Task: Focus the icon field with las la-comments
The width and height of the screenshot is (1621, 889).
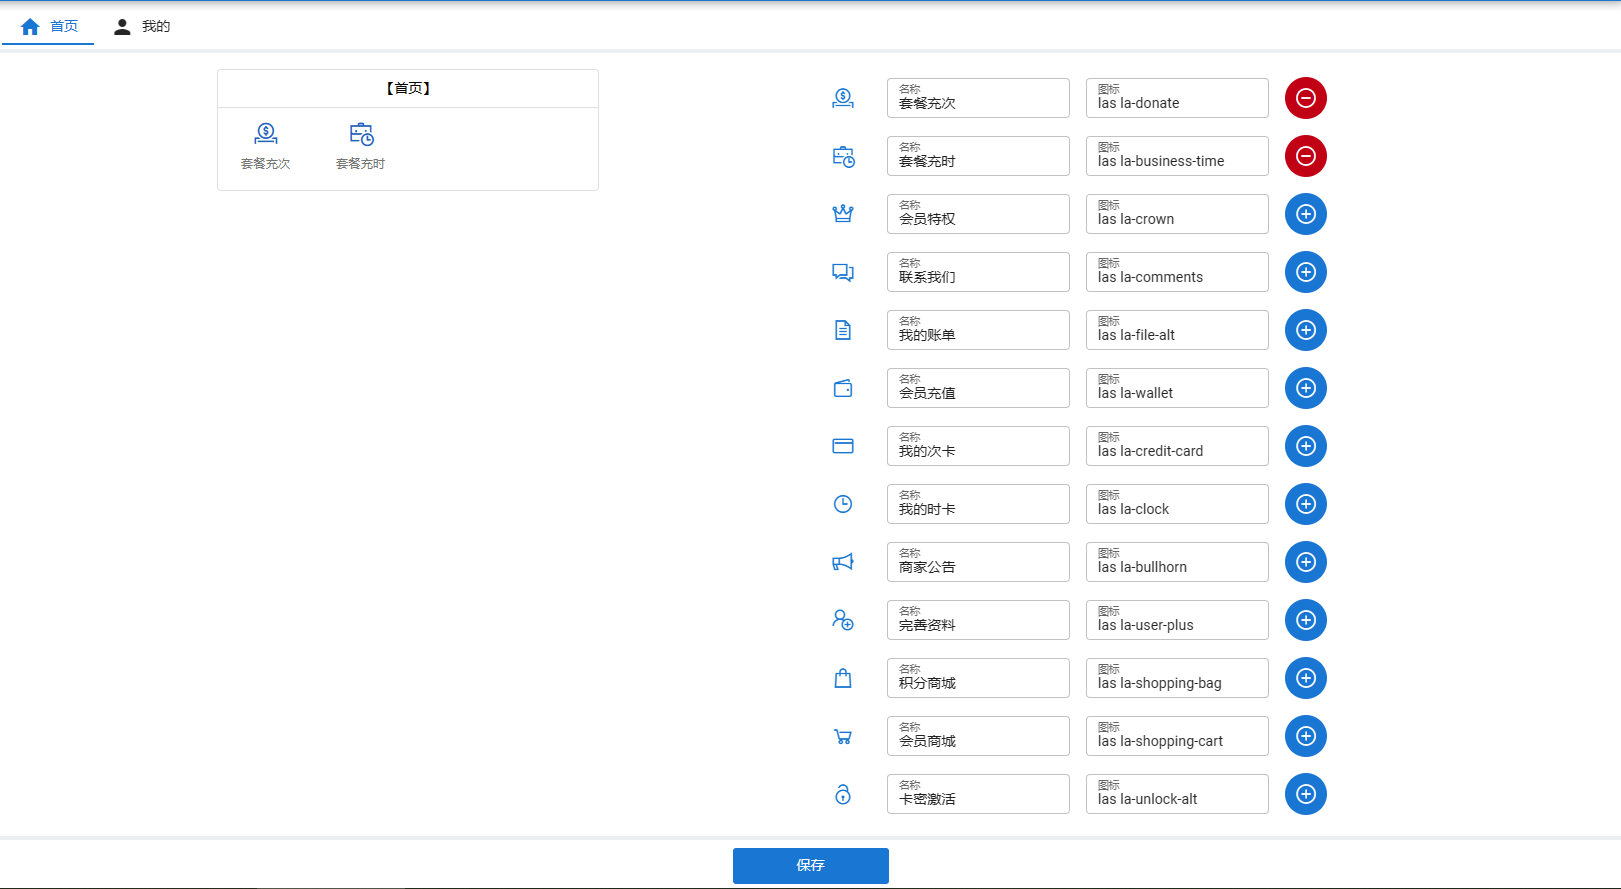Action: point(1177,272)
